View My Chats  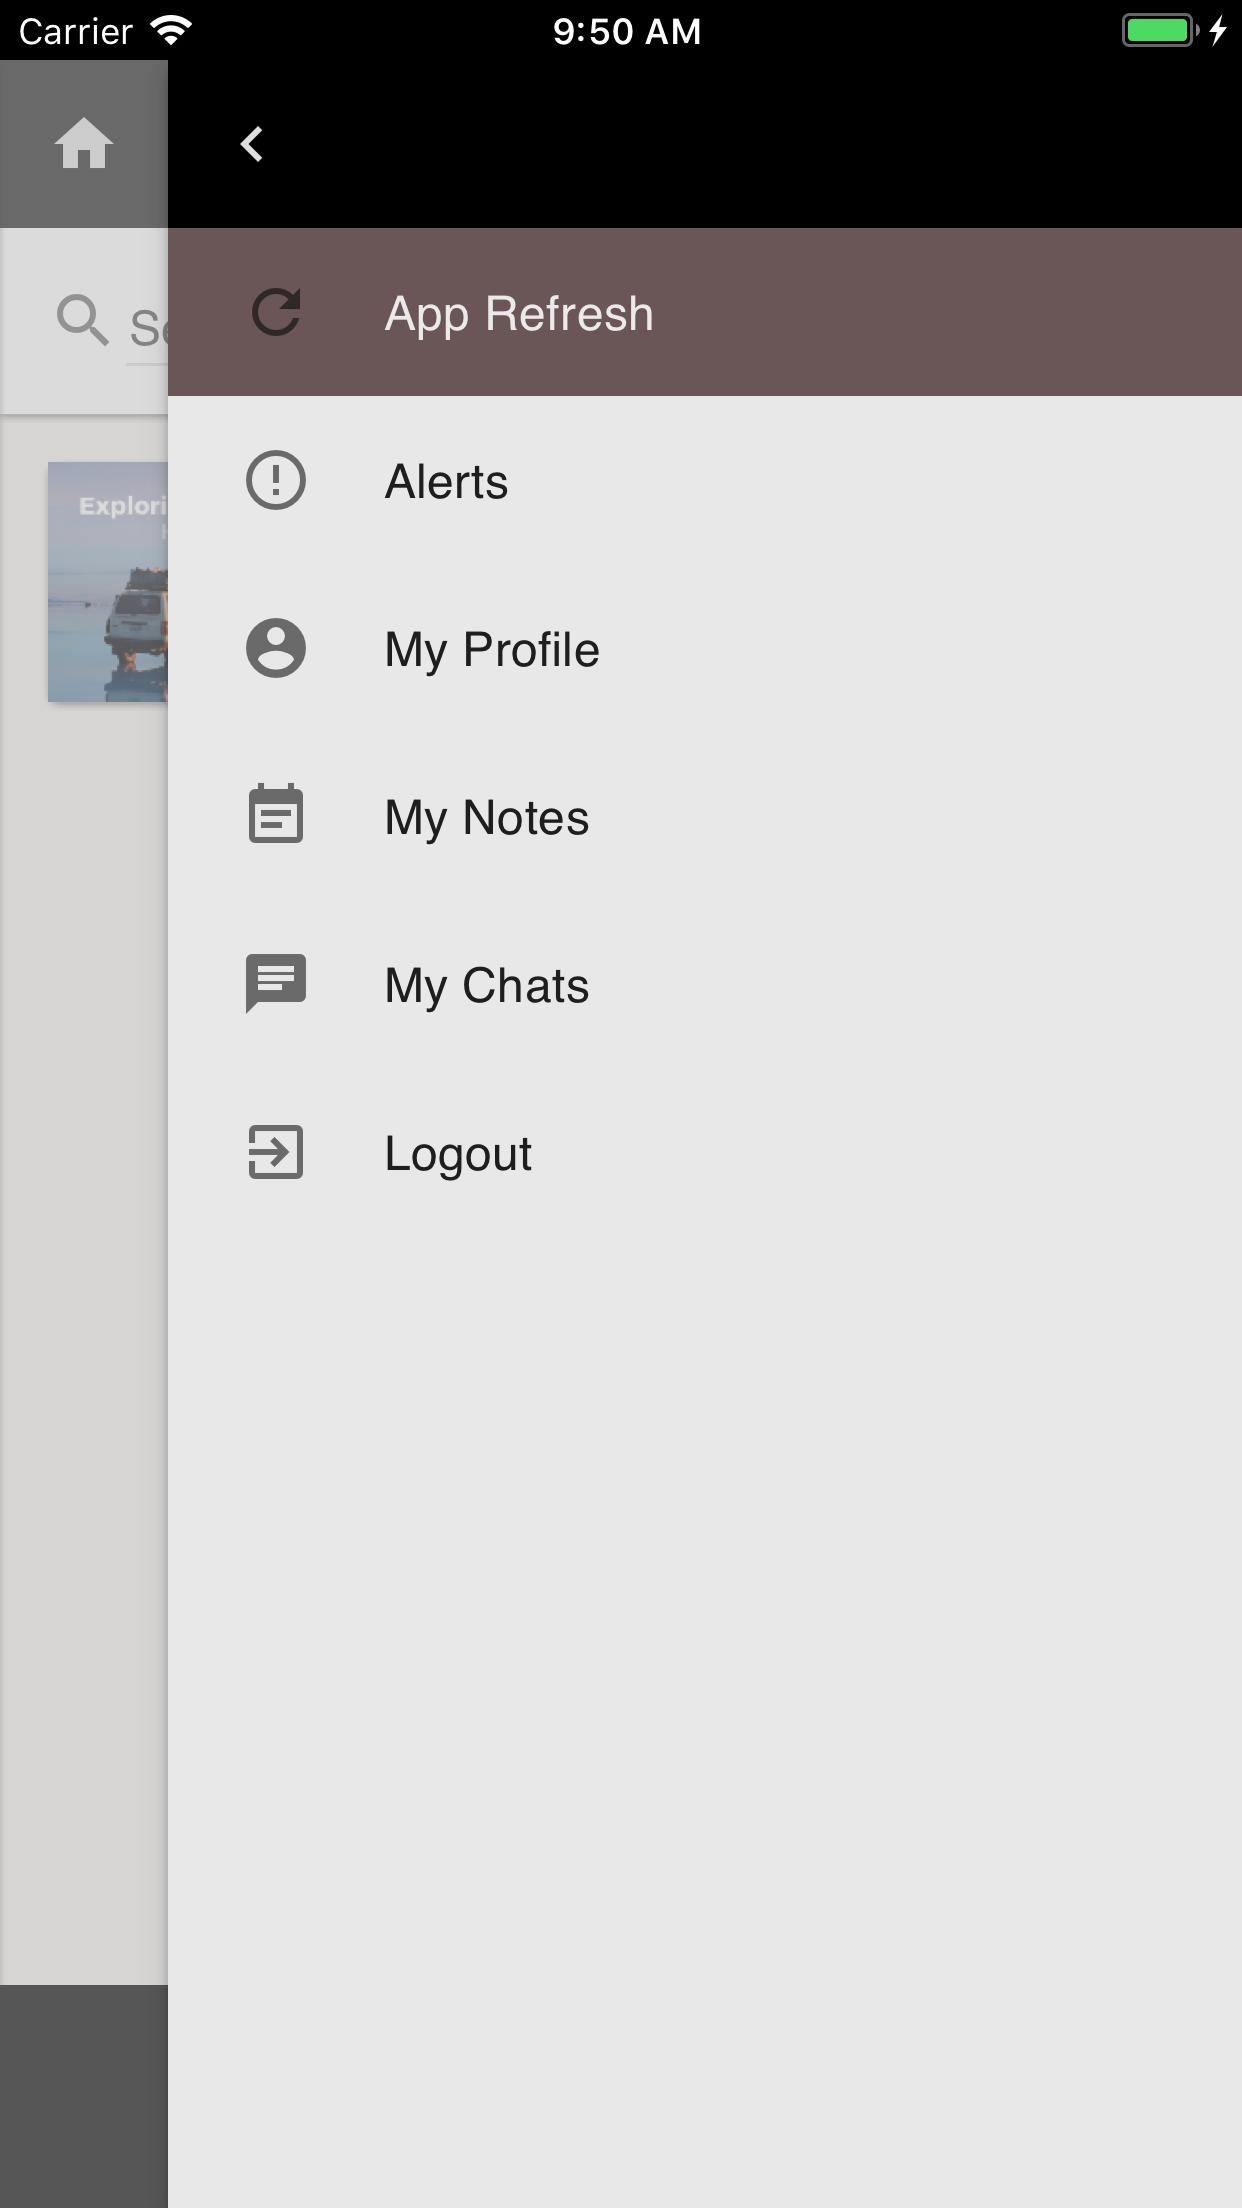point(487,986)
